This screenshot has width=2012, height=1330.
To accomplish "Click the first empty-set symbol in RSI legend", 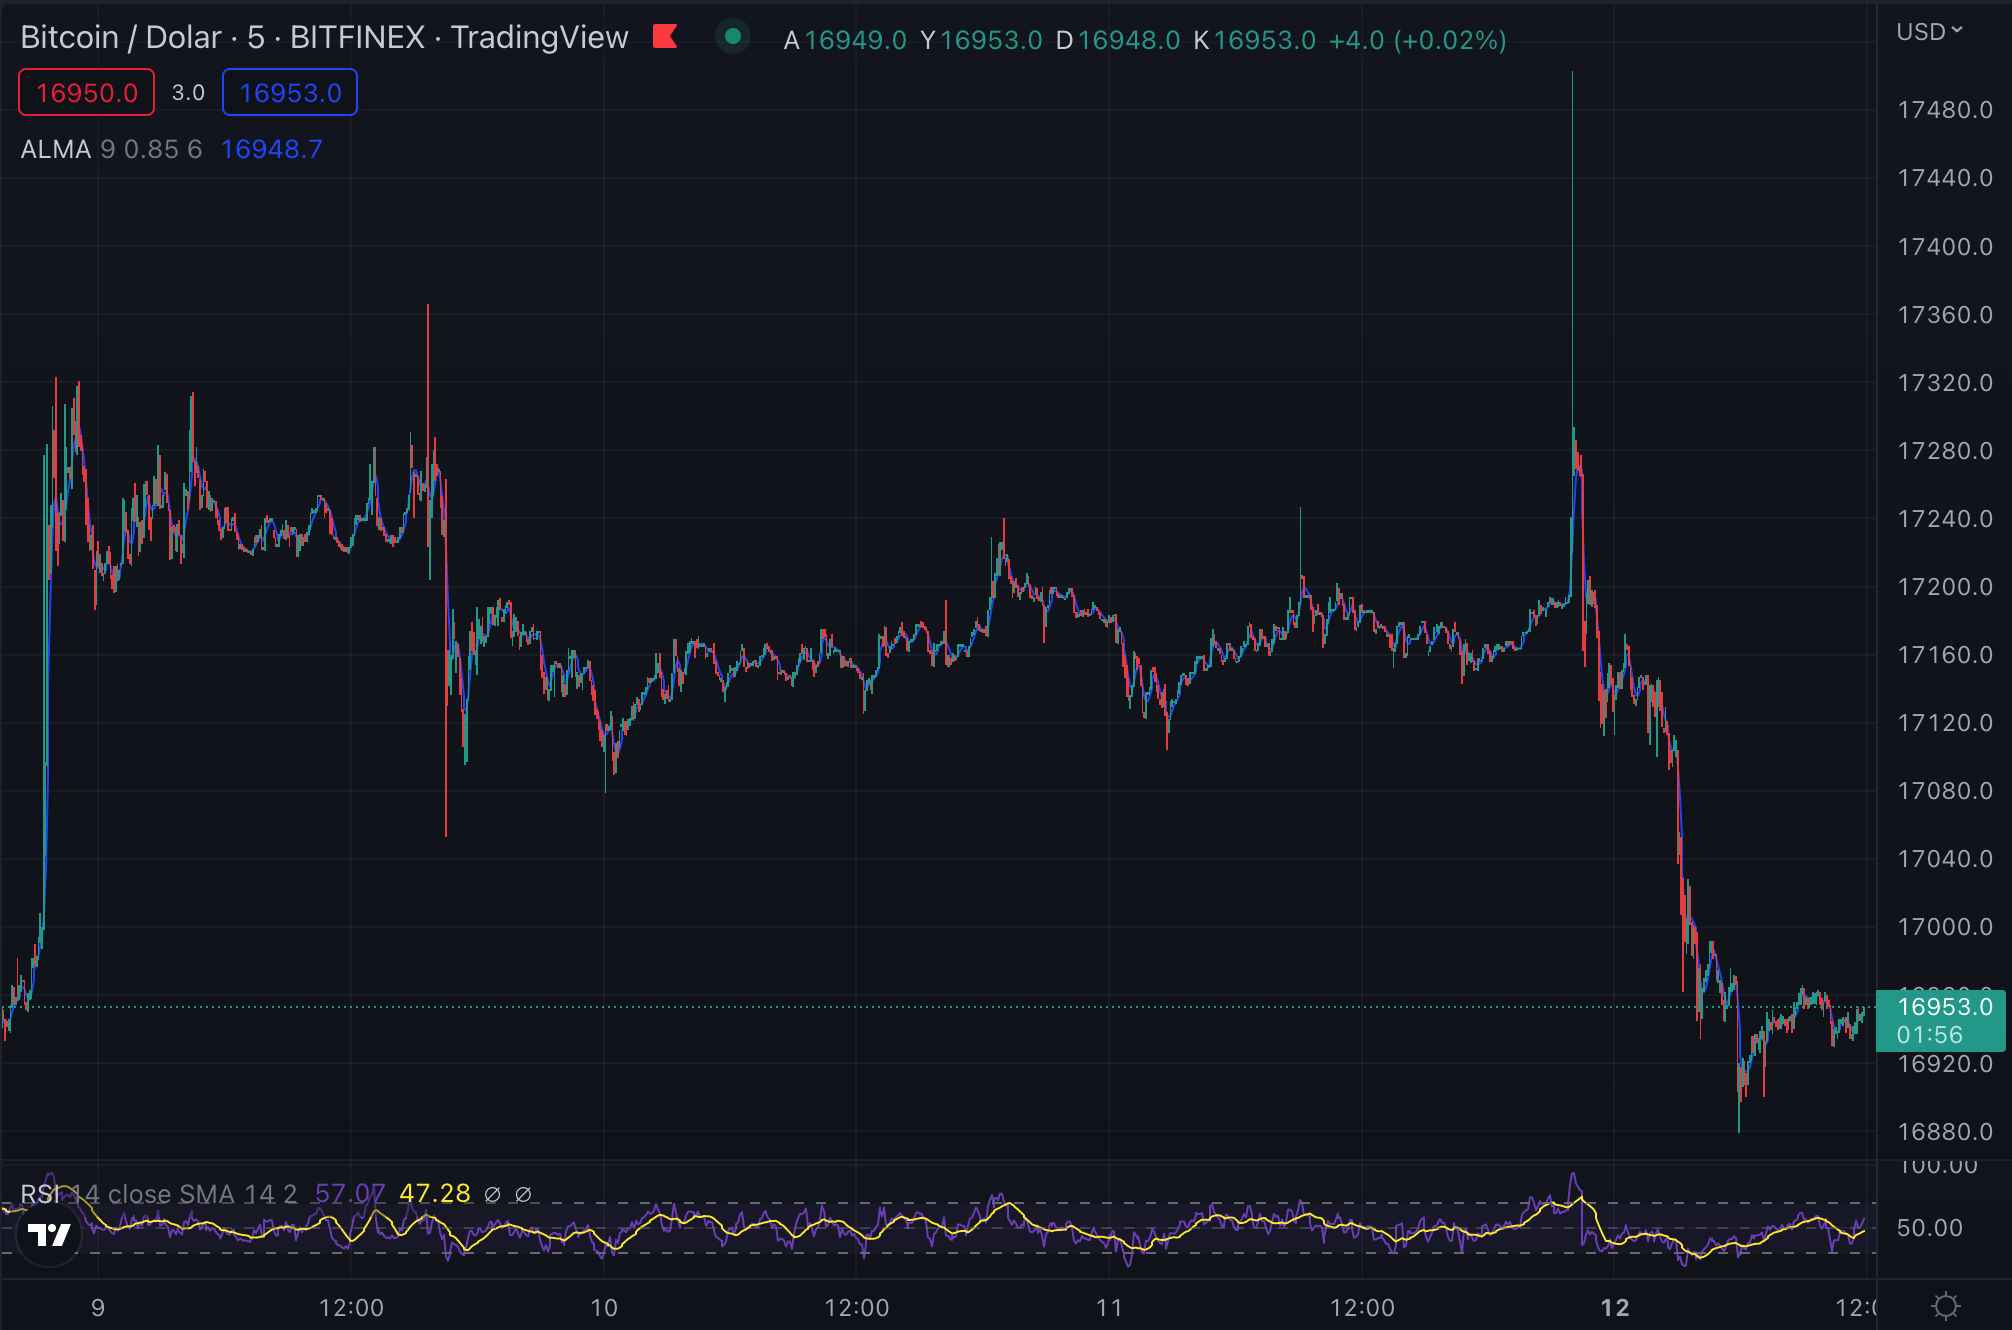I will [492, 1194].
